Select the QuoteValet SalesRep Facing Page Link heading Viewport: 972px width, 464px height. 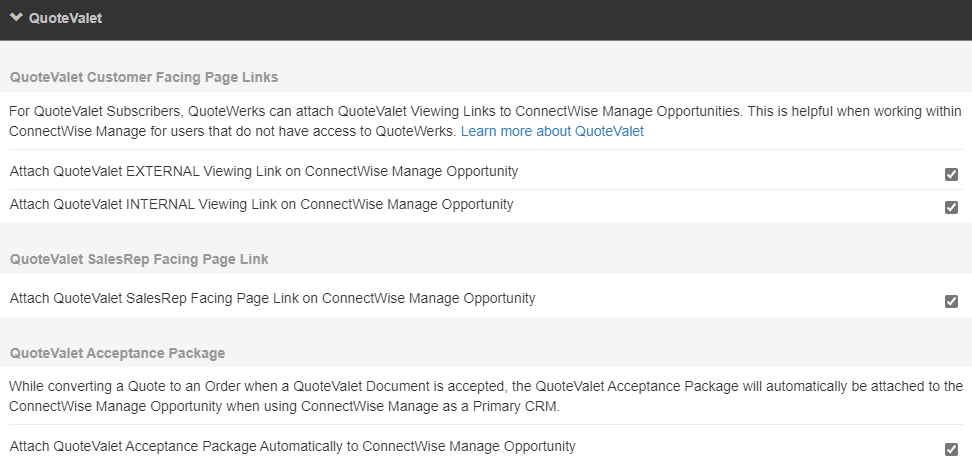pos(139,259)
